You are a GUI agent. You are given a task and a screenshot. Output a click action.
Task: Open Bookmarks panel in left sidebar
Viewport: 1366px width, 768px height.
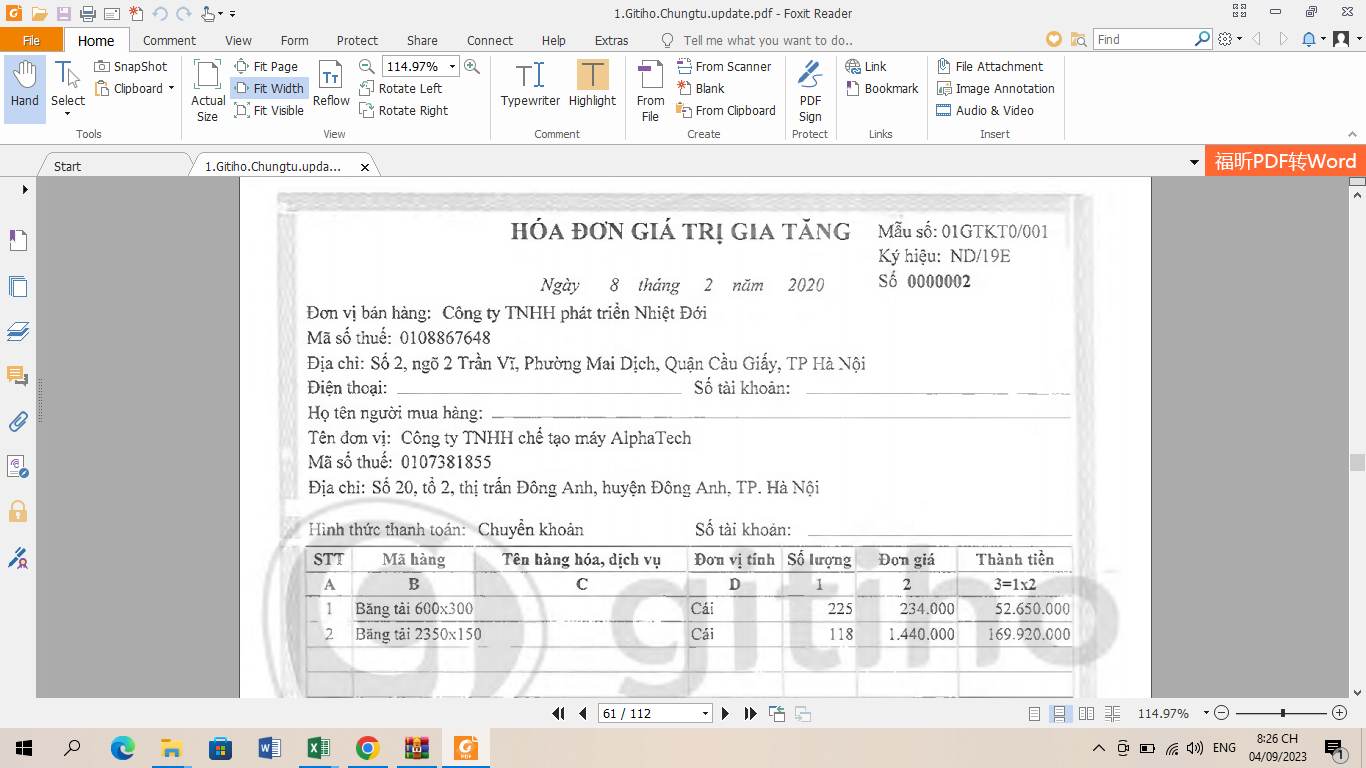(x=18, y=241)
